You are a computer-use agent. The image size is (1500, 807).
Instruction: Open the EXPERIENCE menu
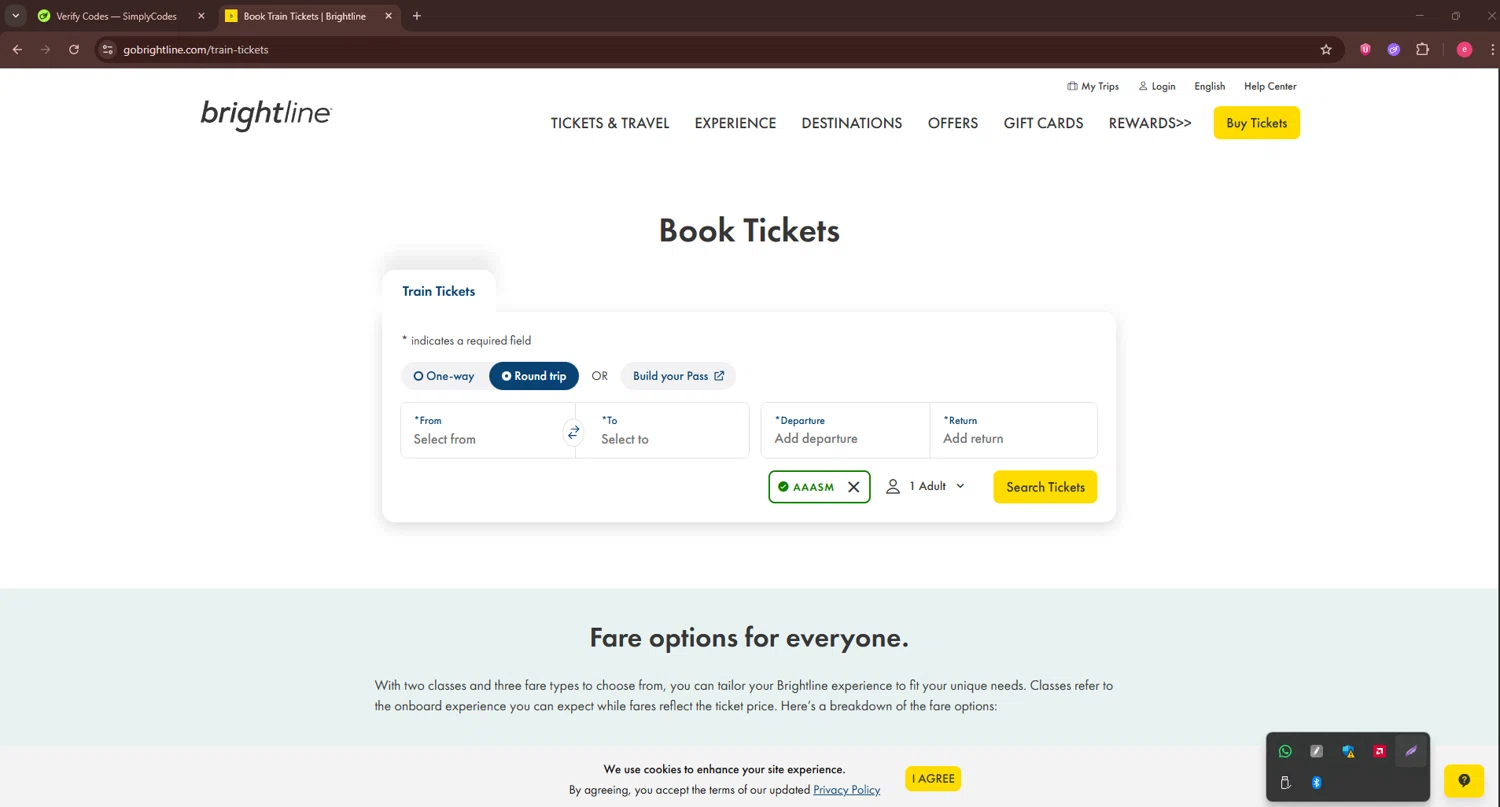tap(735, 123)
